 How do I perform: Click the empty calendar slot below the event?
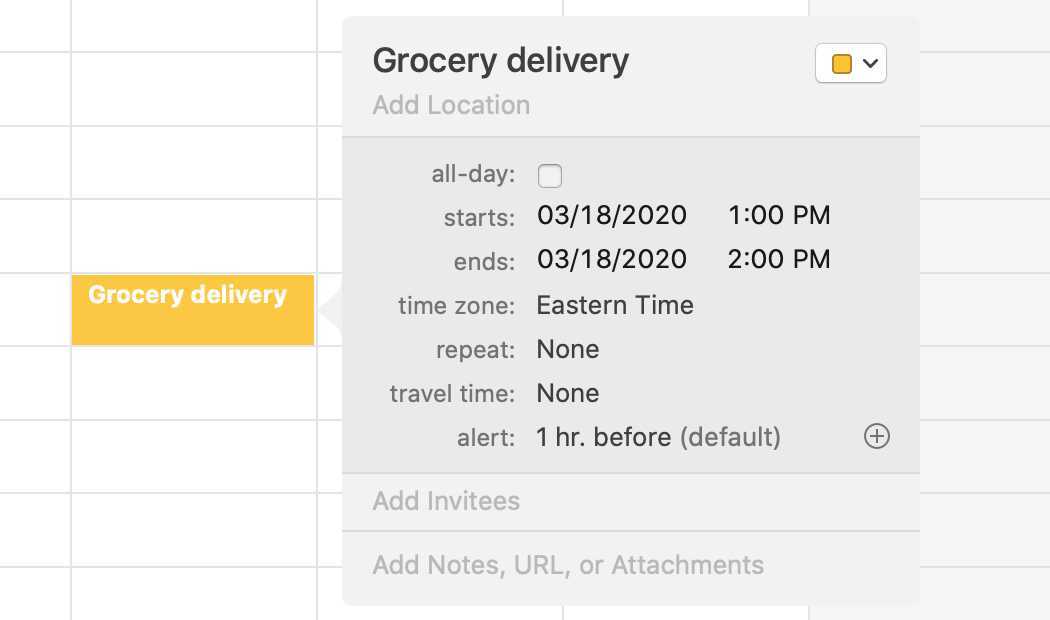[192, 382]
